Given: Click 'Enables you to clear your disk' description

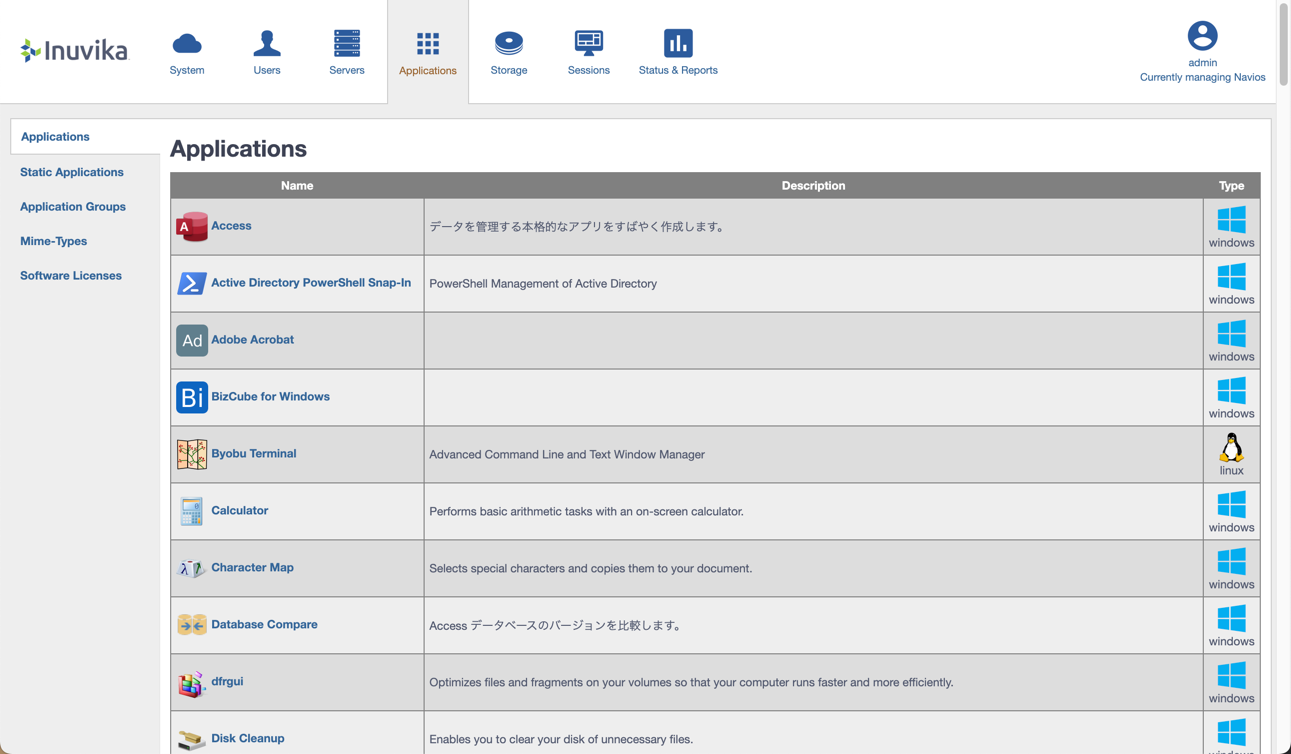Looking at the screenshot, I should coord(561,740).
